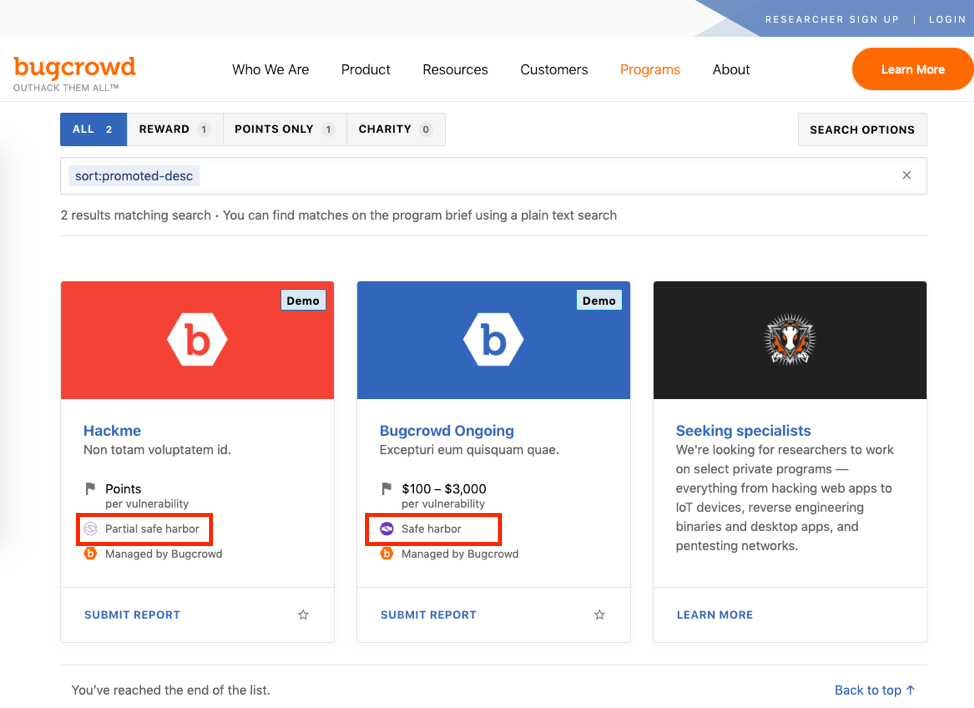Screen dimensions: 974x708
Task: Open the Customers menu
Action: coord(554,70)
